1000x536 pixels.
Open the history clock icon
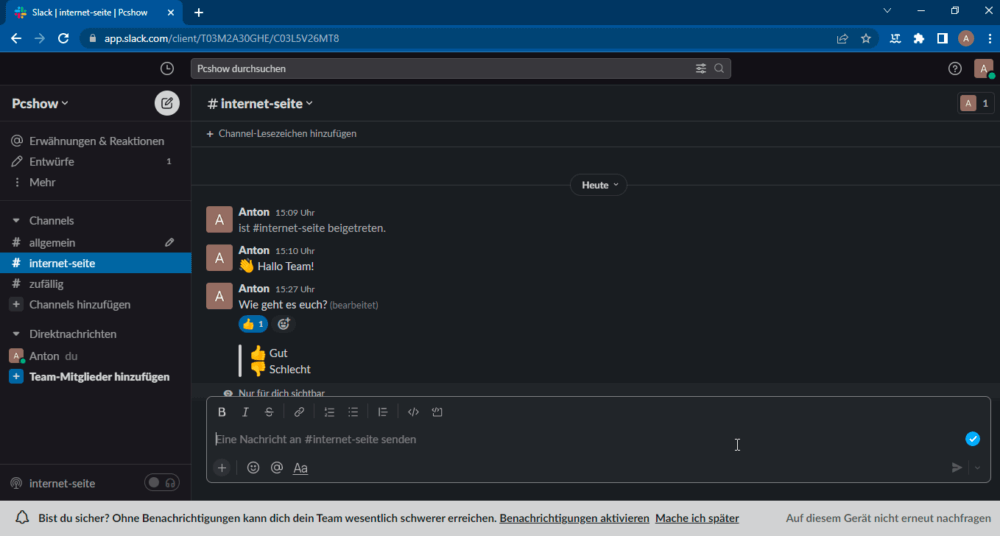166,68
